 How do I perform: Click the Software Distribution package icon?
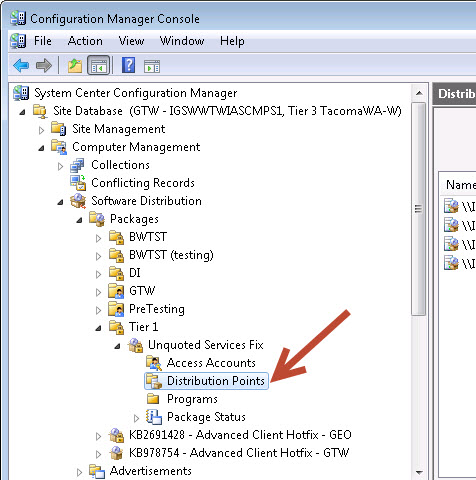(78, 201)
